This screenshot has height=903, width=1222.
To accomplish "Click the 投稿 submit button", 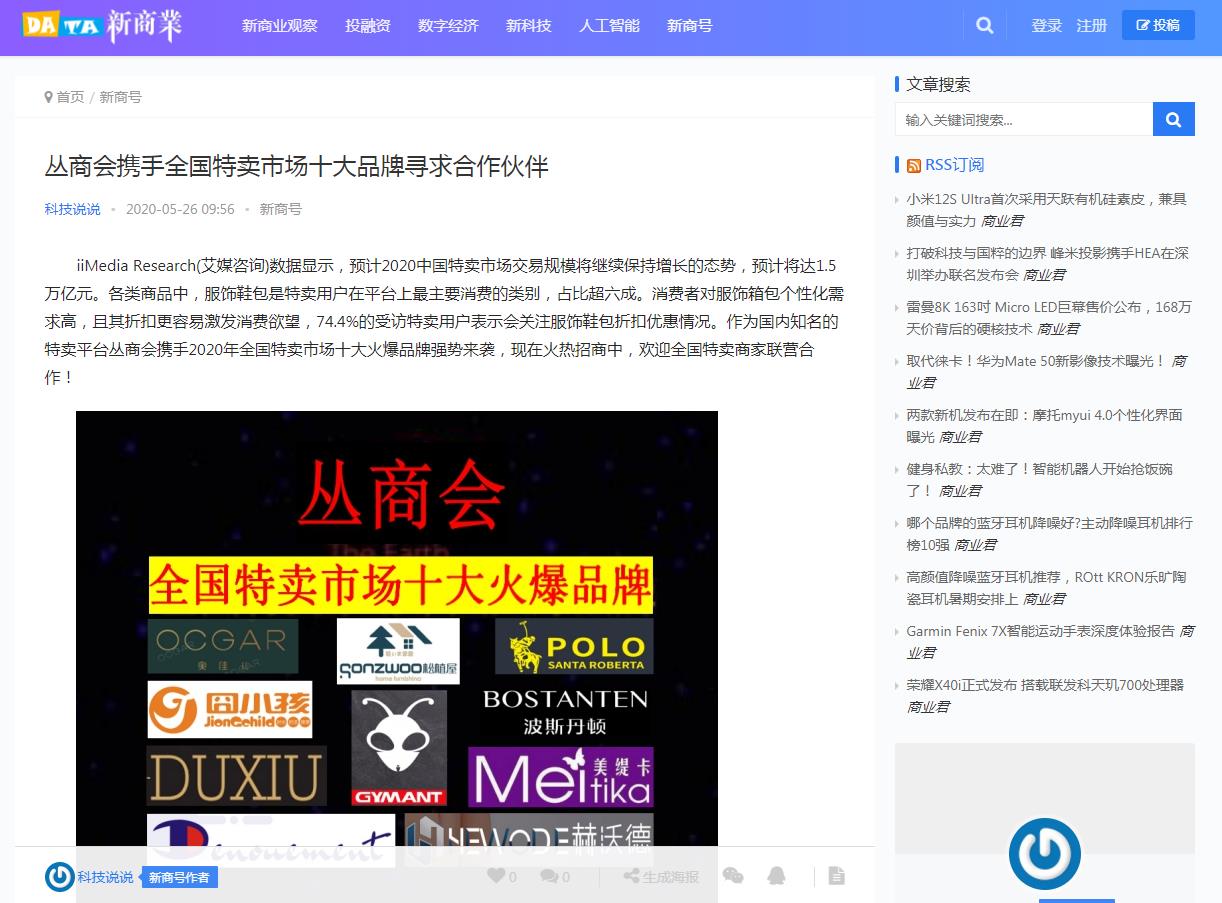I will (x=1158, y=25).
